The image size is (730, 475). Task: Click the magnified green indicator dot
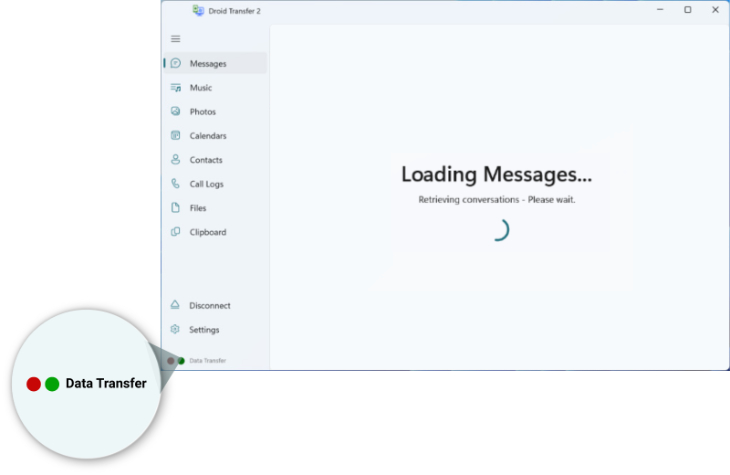coord(52,384)
